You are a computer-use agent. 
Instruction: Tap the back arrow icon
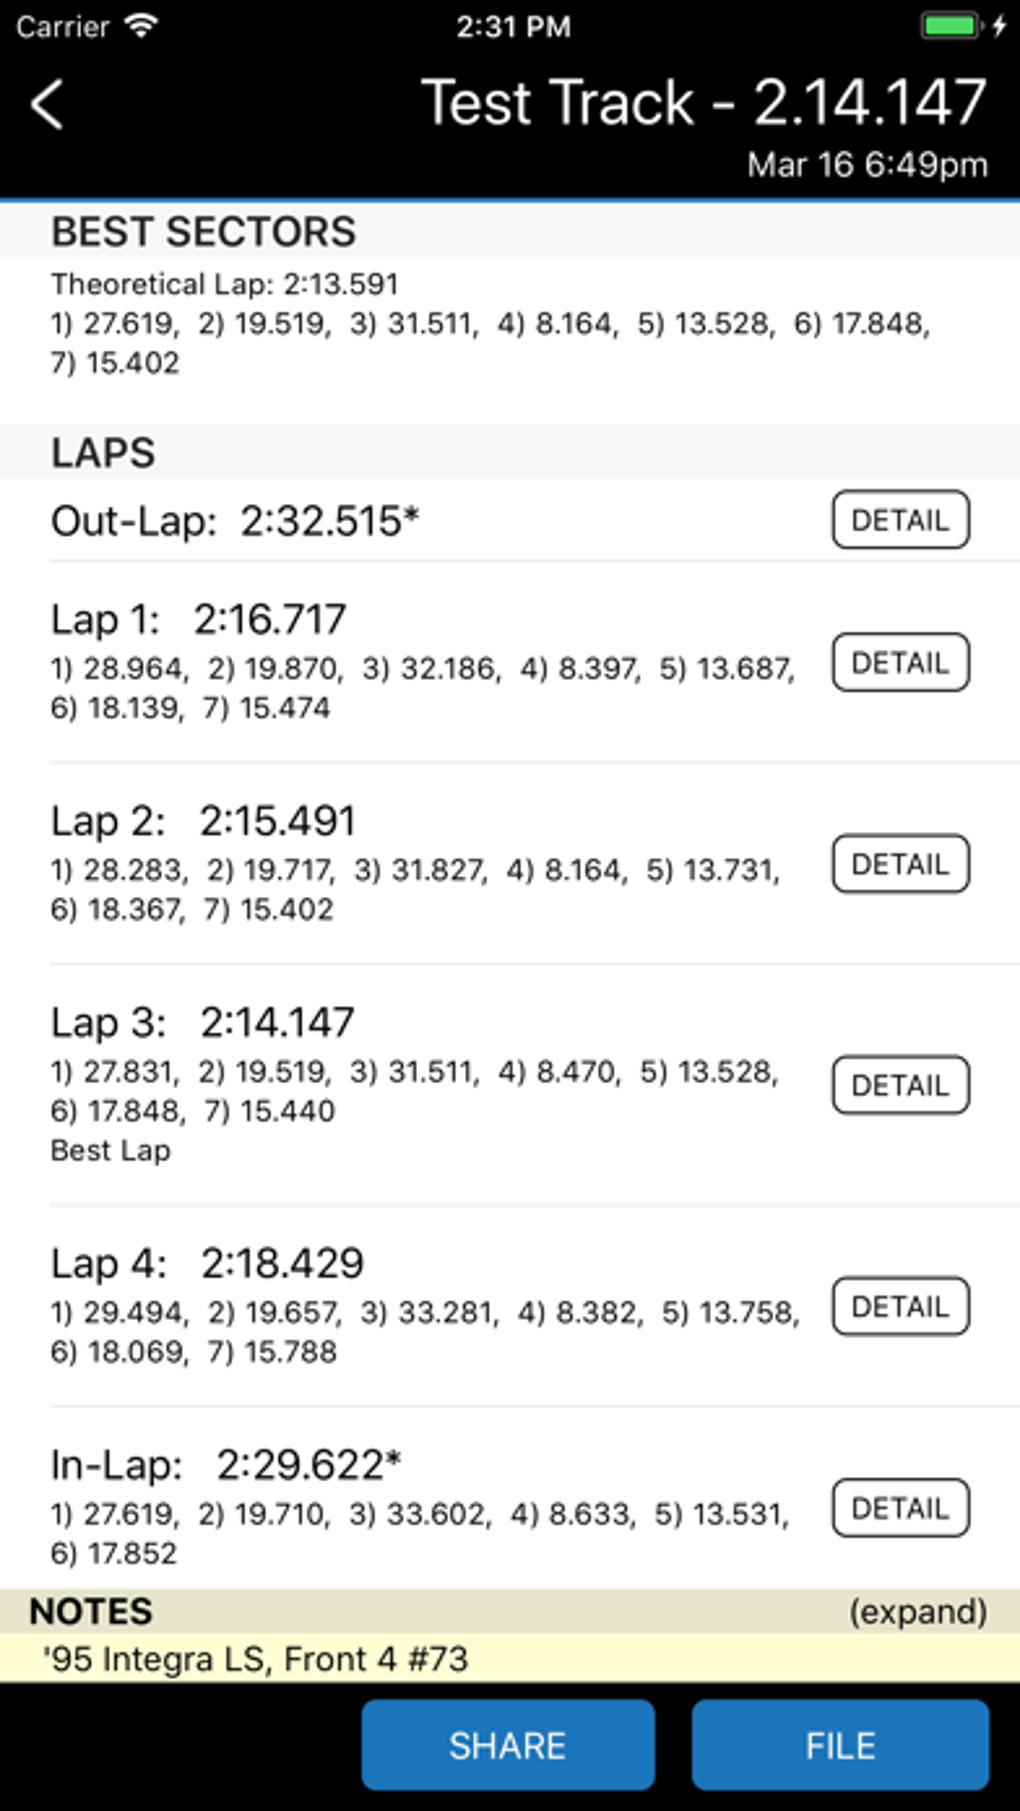point(47,105)
